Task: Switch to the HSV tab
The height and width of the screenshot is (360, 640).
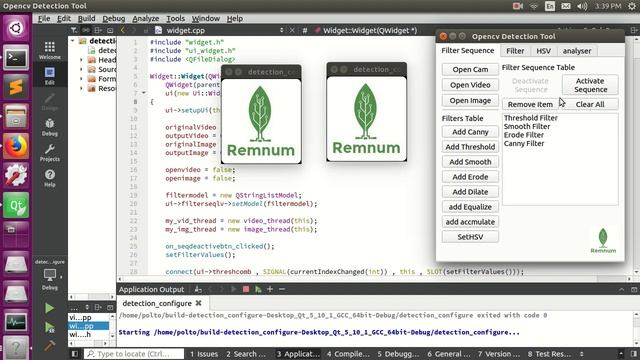Action: point(543,51)
